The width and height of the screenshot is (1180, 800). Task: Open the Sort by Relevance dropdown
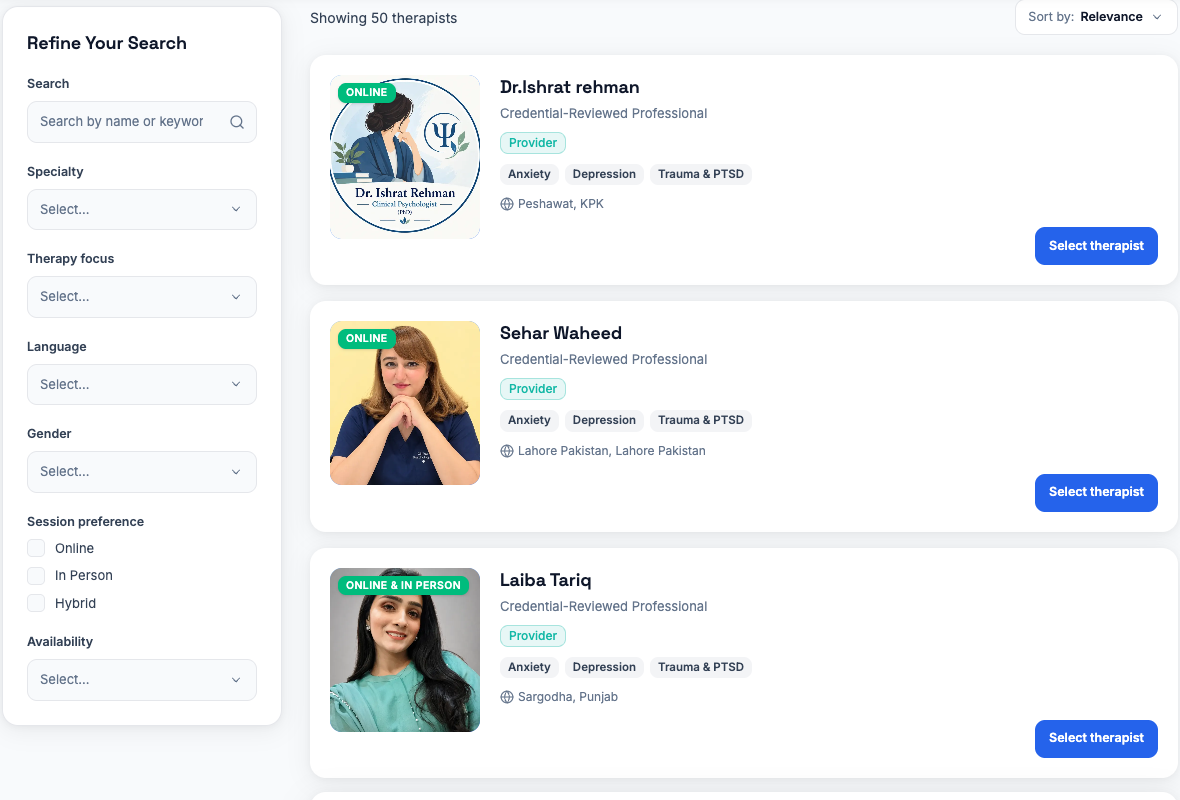[1096, 17]
